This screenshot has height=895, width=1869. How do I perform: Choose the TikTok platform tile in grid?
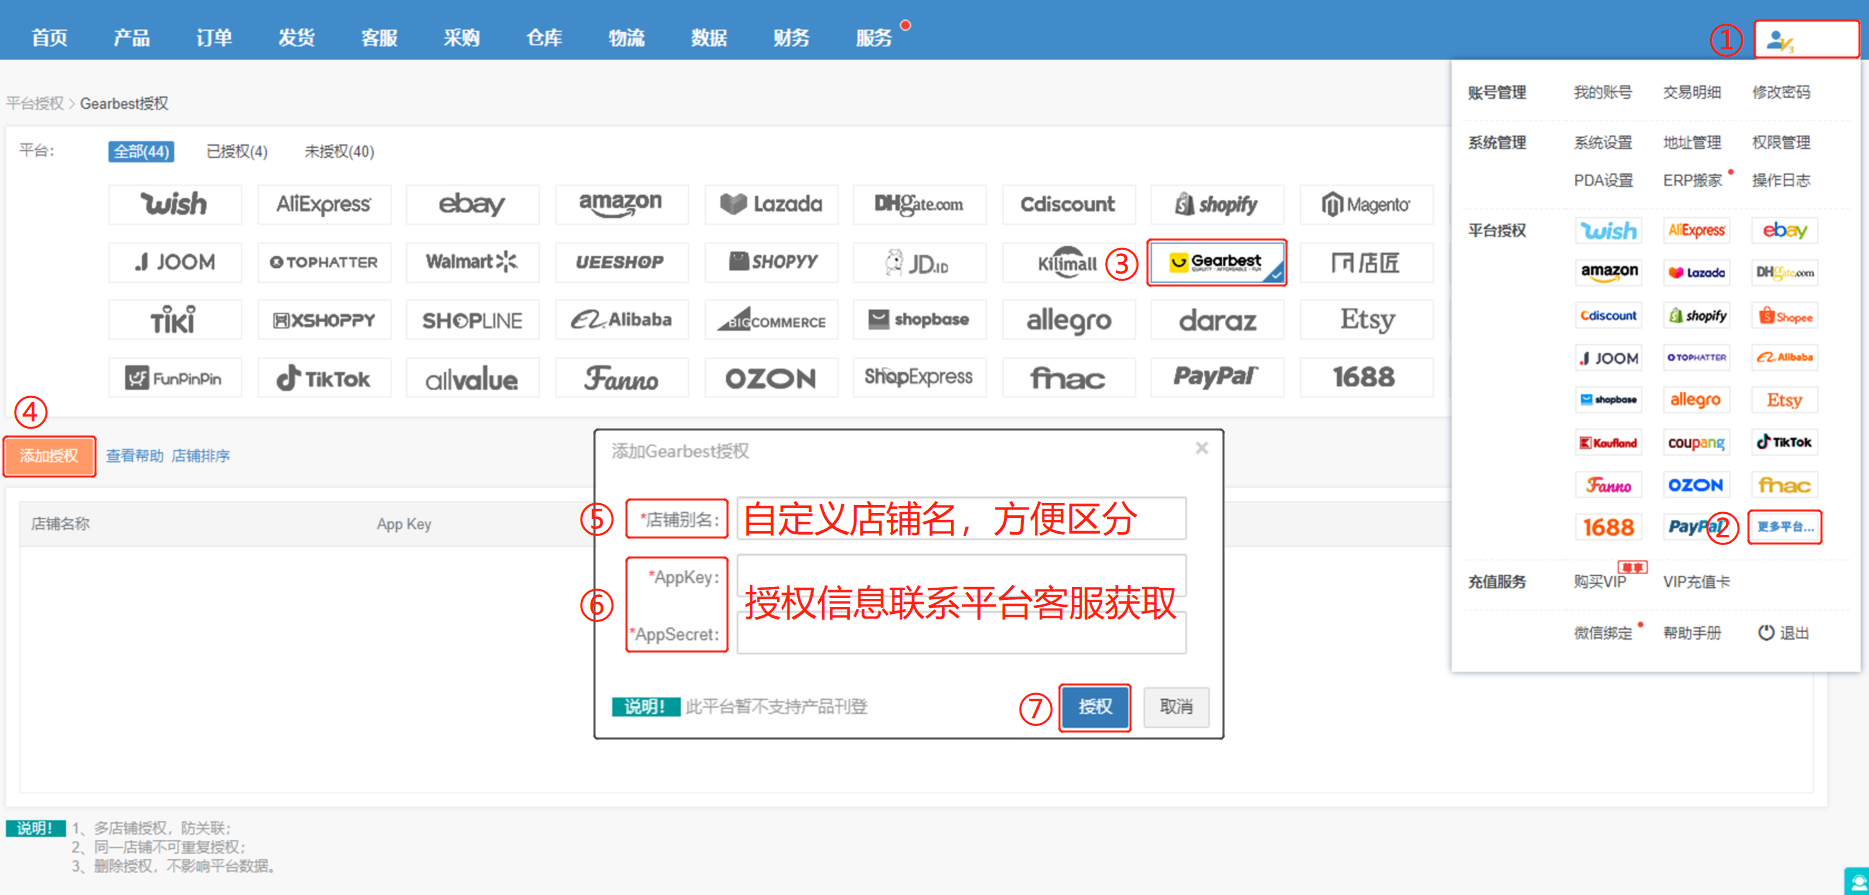pyautogui.click(x=323, y=378)
